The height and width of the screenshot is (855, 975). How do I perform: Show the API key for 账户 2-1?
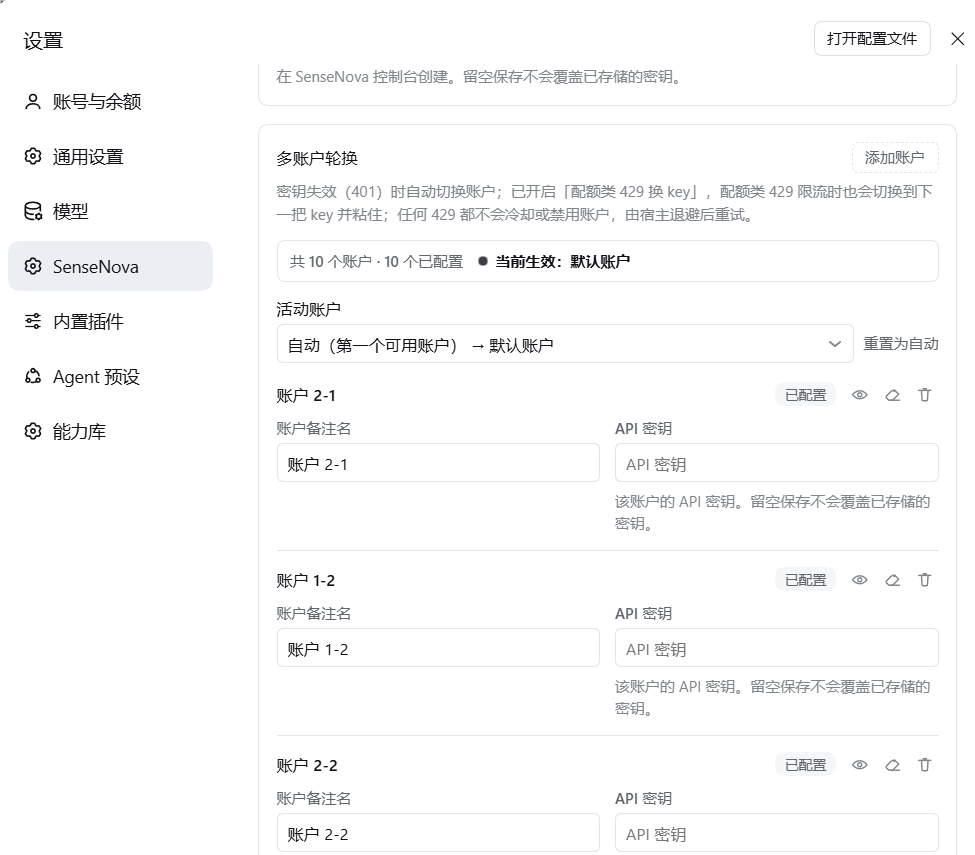click(x=859, y=395)
